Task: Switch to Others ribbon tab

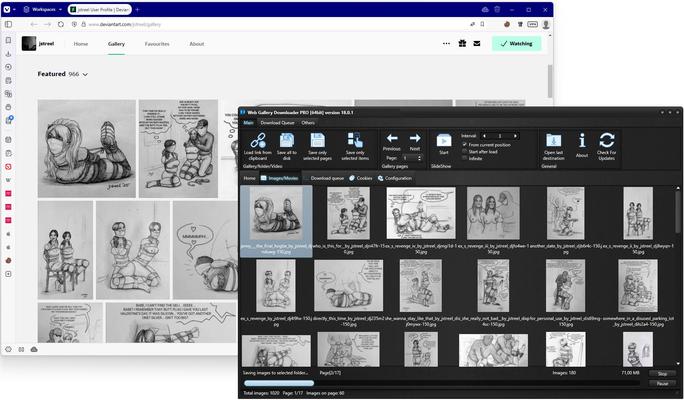Action: 308,123
